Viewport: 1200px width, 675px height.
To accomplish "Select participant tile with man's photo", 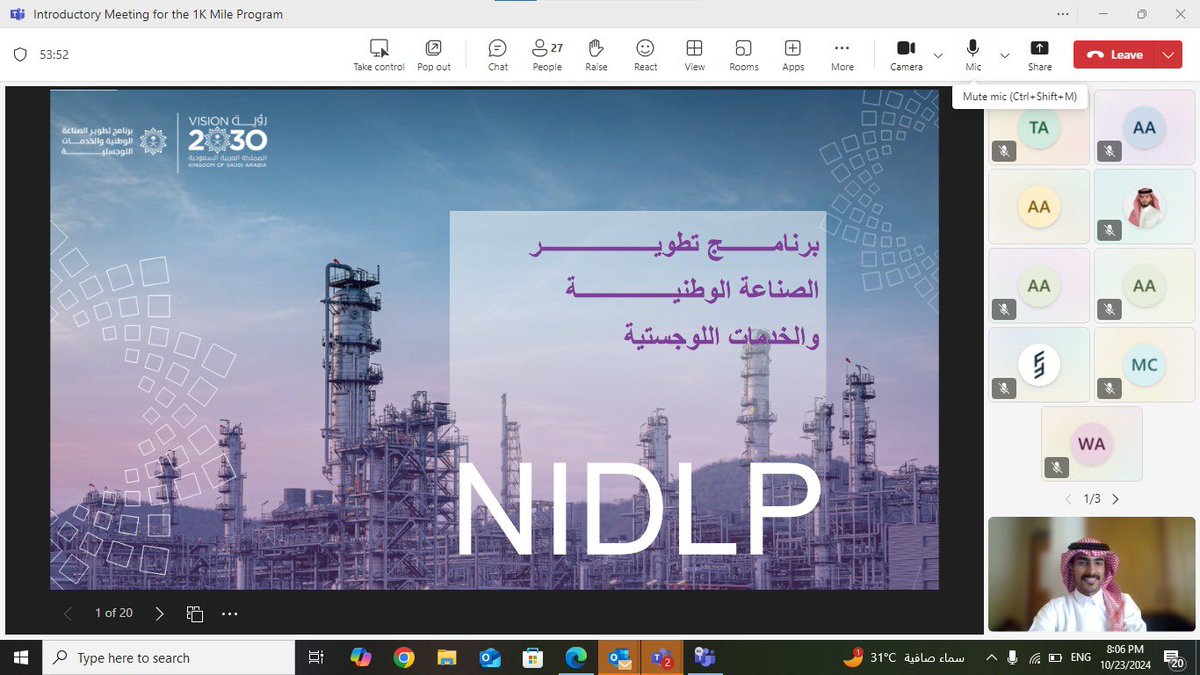I will (x=1144, y=206).
